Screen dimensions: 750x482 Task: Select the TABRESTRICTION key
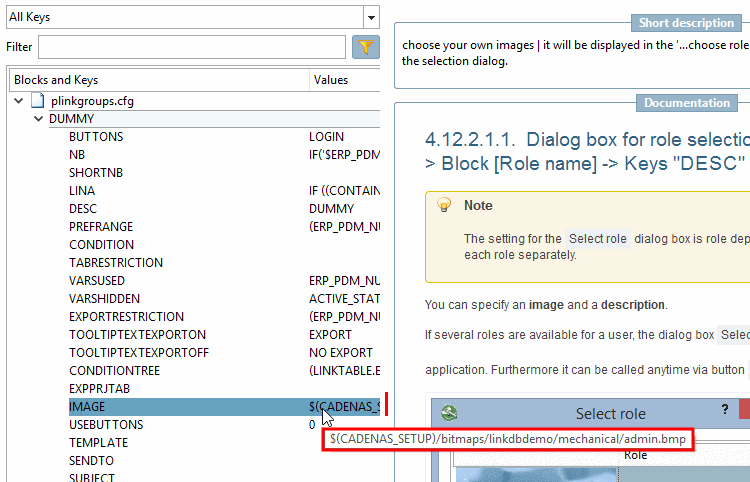pyautogui.click(x=116, y=263)
